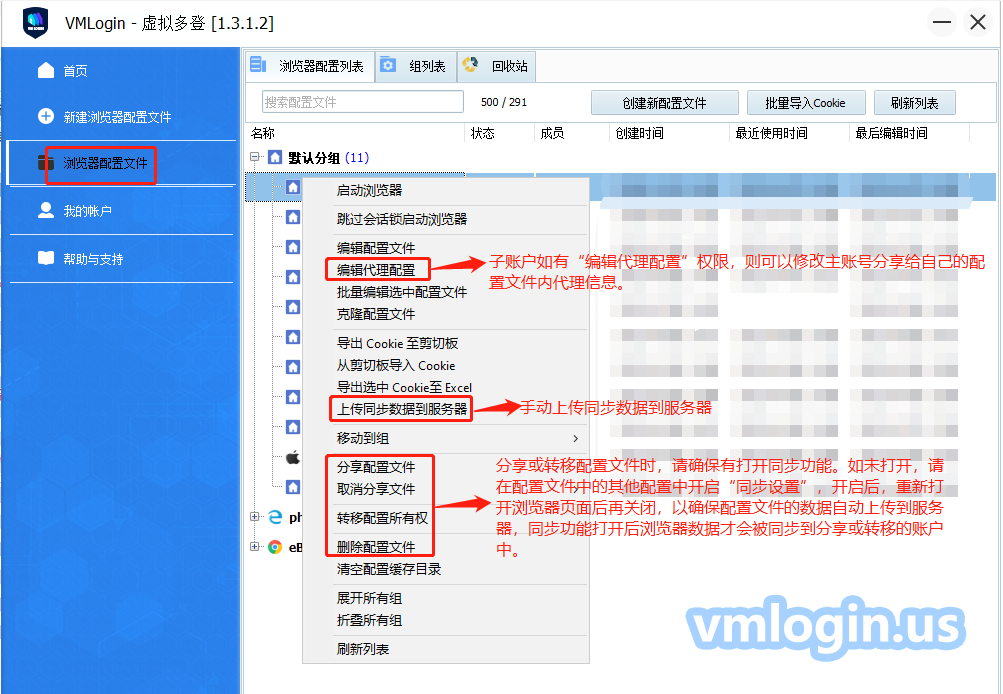The height and width of the screenshot is (694, 1003).
Task: Open the 移动到组 submenu arrow
Action: [575, 438]
